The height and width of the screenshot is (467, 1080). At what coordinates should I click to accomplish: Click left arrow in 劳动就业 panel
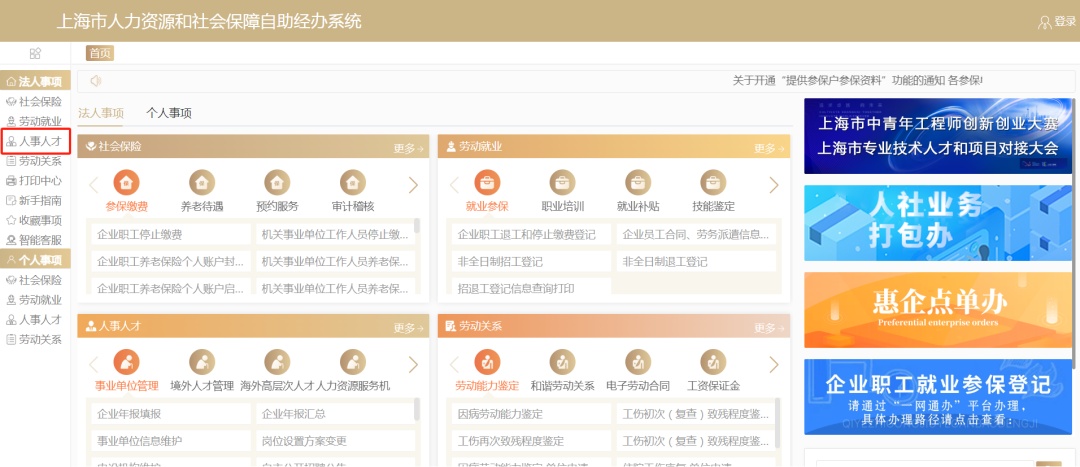point(454,185)
